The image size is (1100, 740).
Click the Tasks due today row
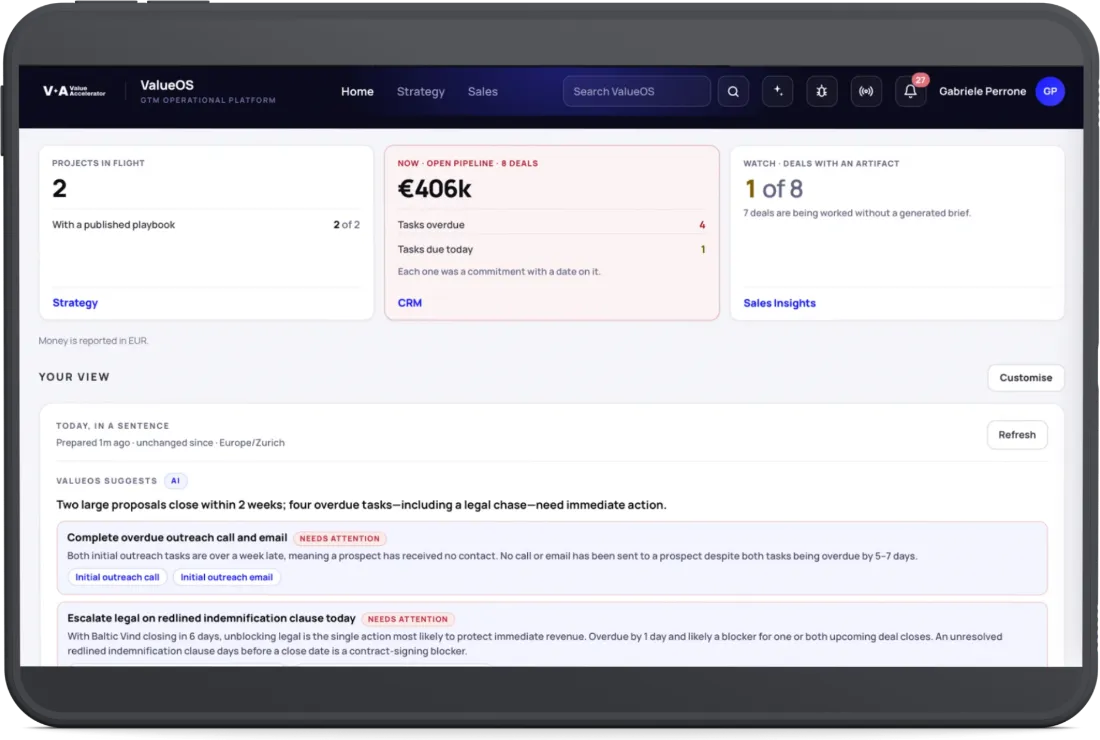pyautogui.click(x=551, y=249)
